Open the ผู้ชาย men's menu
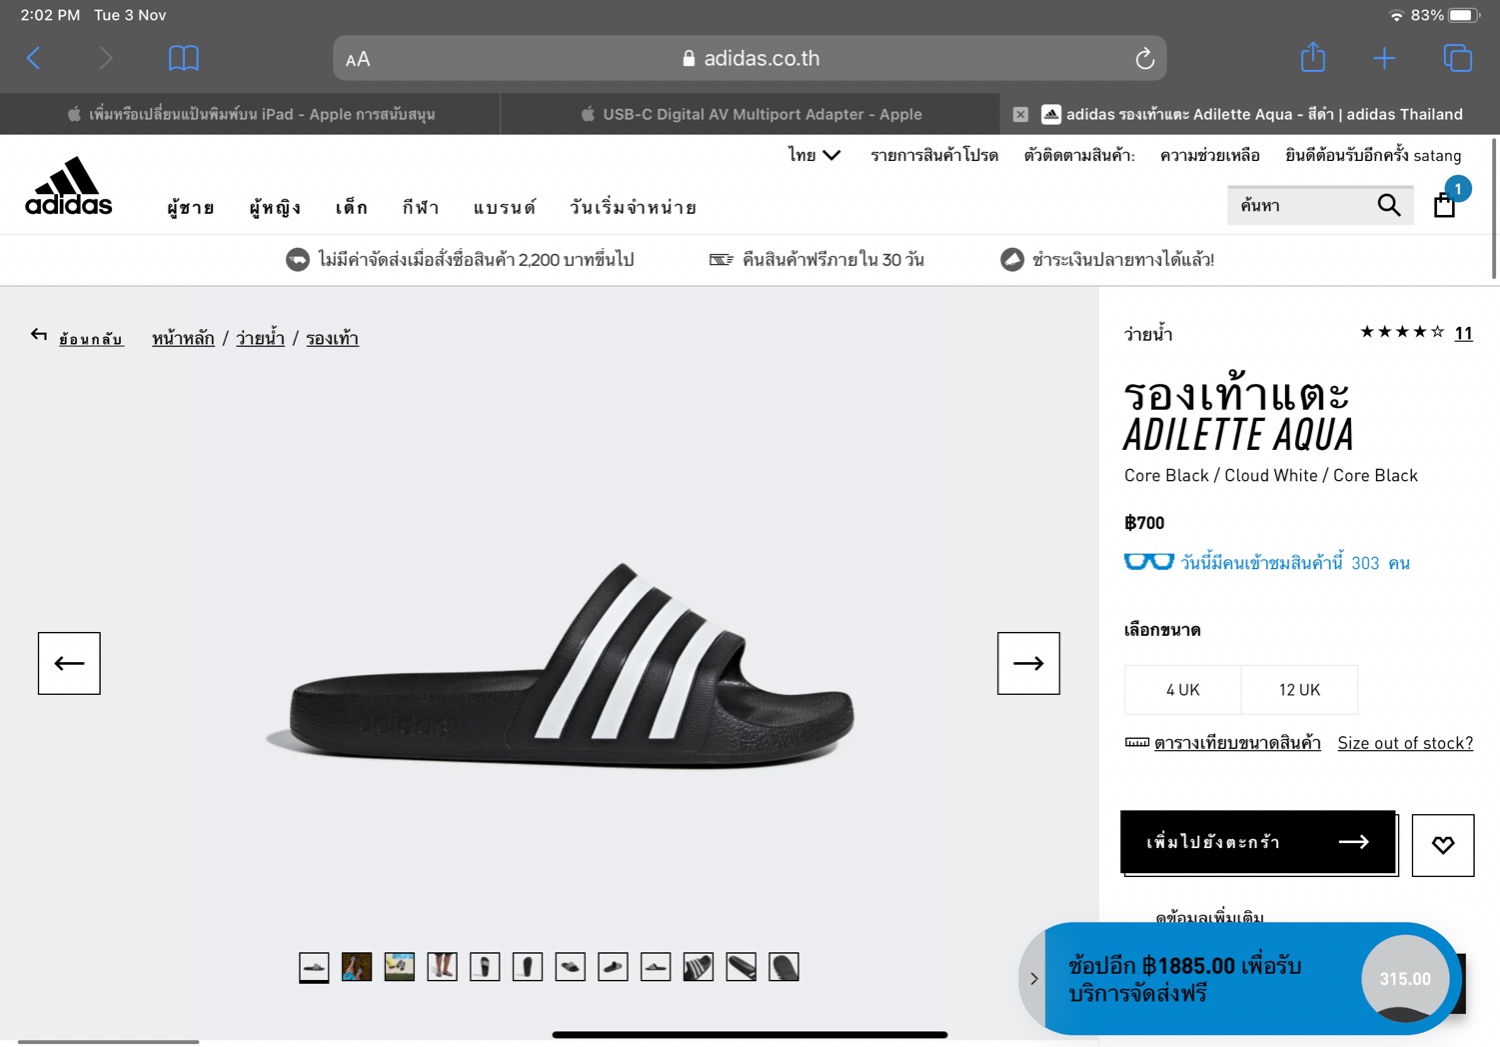1500x1047 pixels. (x=191, y=207)
